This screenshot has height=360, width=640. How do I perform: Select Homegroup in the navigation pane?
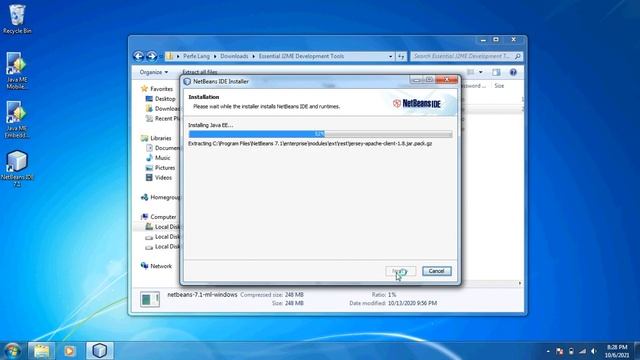[x=165, y=197]
